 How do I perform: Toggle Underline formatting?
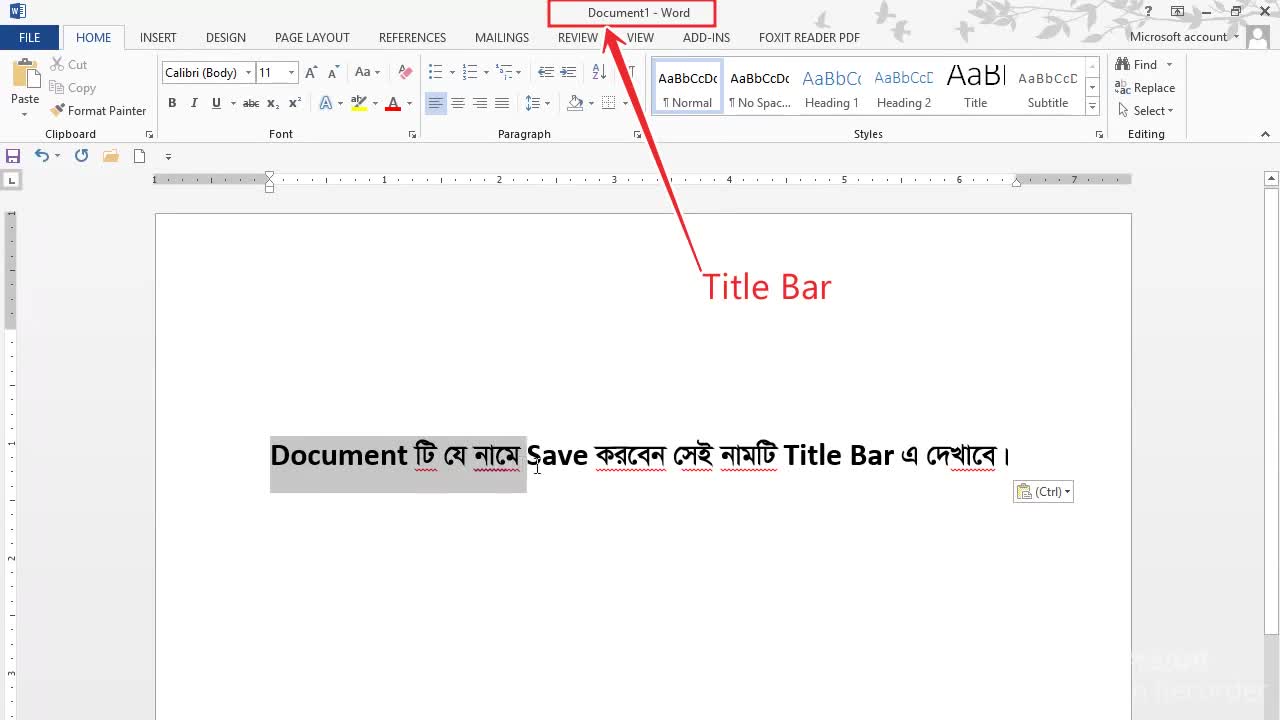pyautogui.click(x=216, y=103)
